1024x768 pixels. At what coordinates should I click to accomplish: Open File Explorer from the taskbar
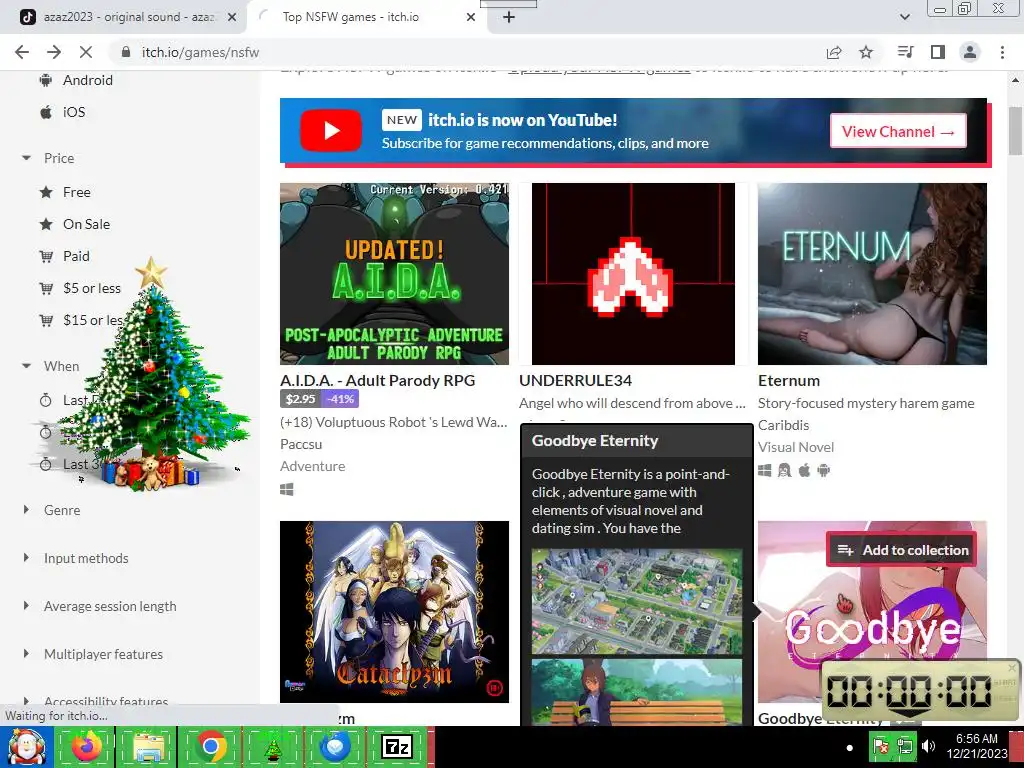148,746
